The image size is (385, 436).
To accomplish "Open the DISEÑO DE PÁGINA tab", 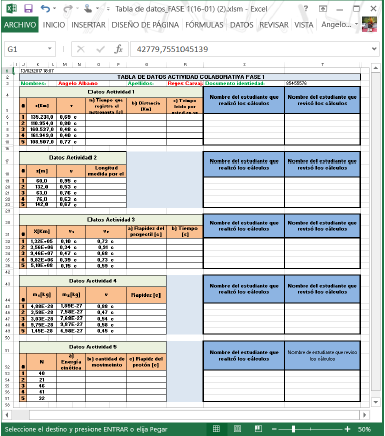I will 145,25.
